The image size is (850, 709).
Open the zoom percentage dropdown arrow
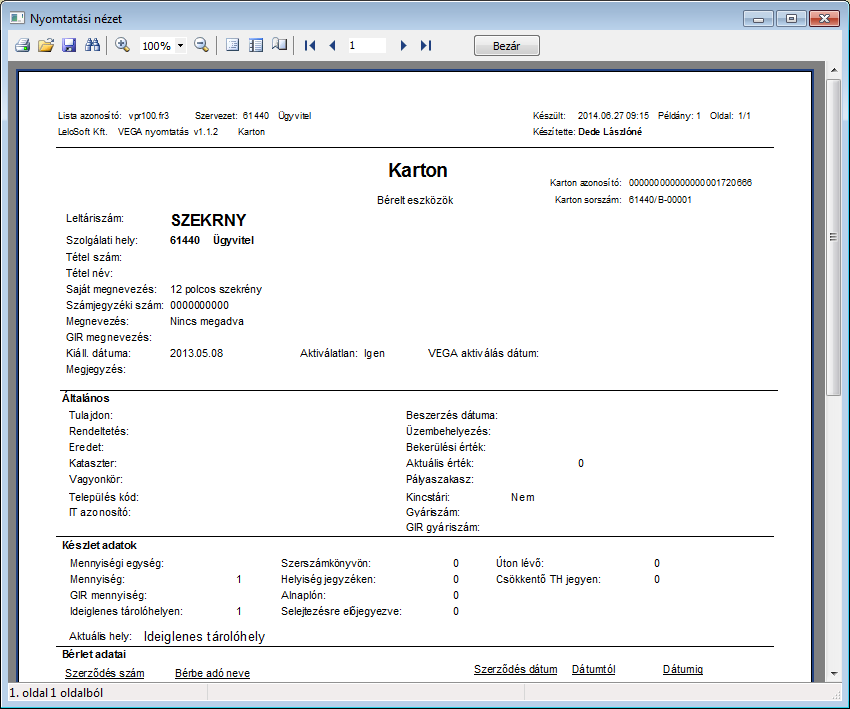(181, 46)
